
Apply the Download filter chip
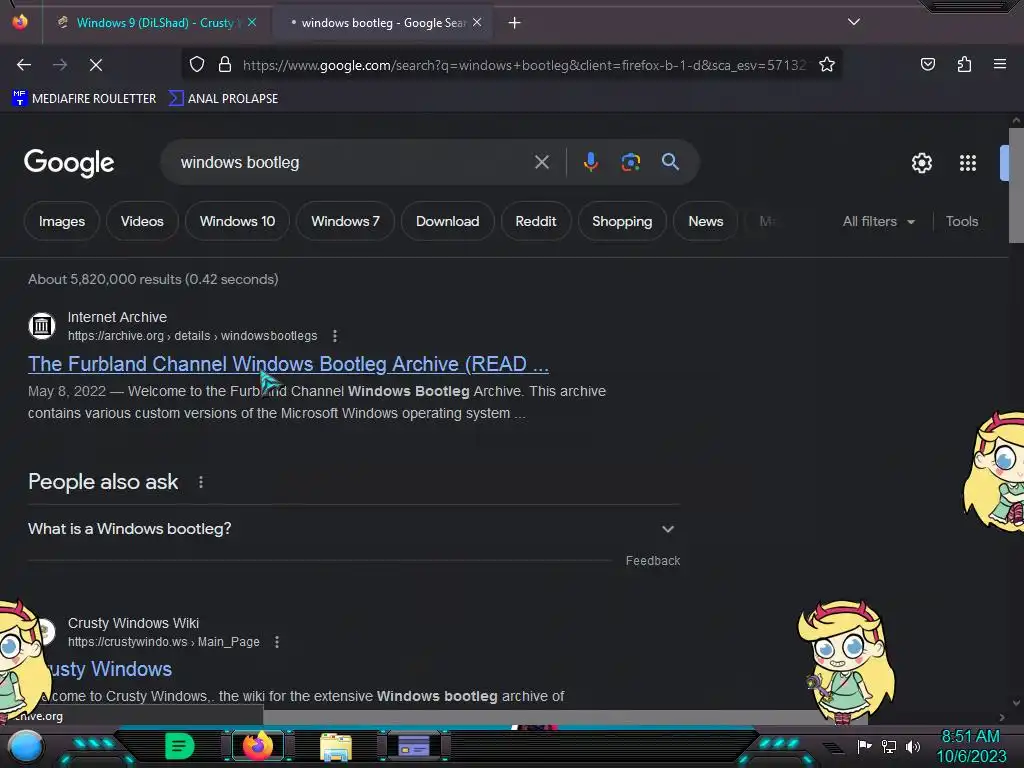click(x=447, y=221)
